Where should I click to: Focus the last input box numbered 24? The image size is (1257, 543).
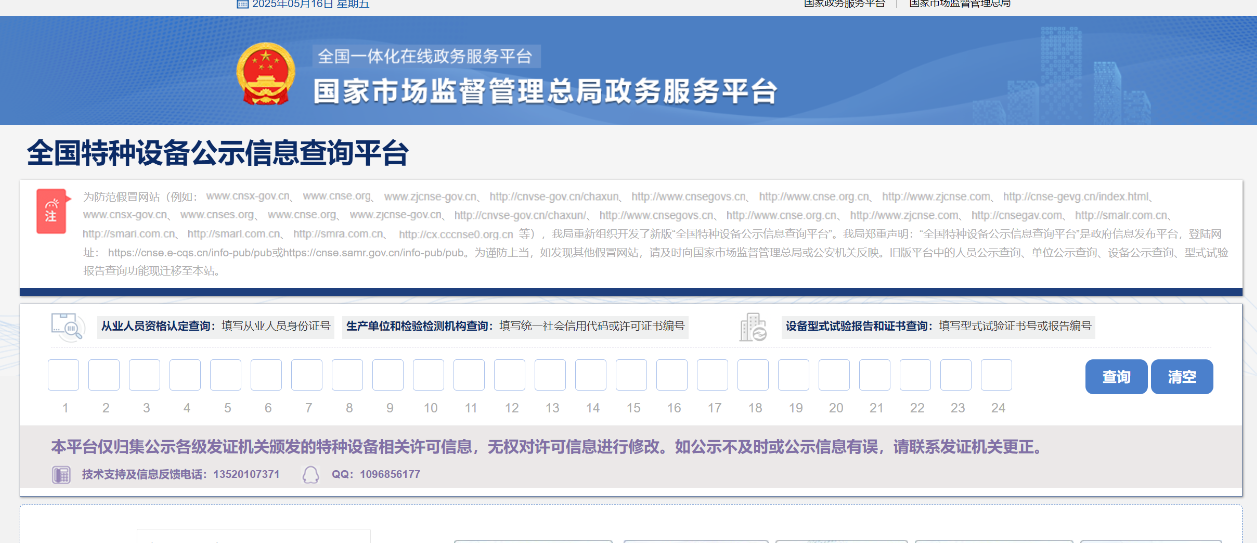[996, 375]
